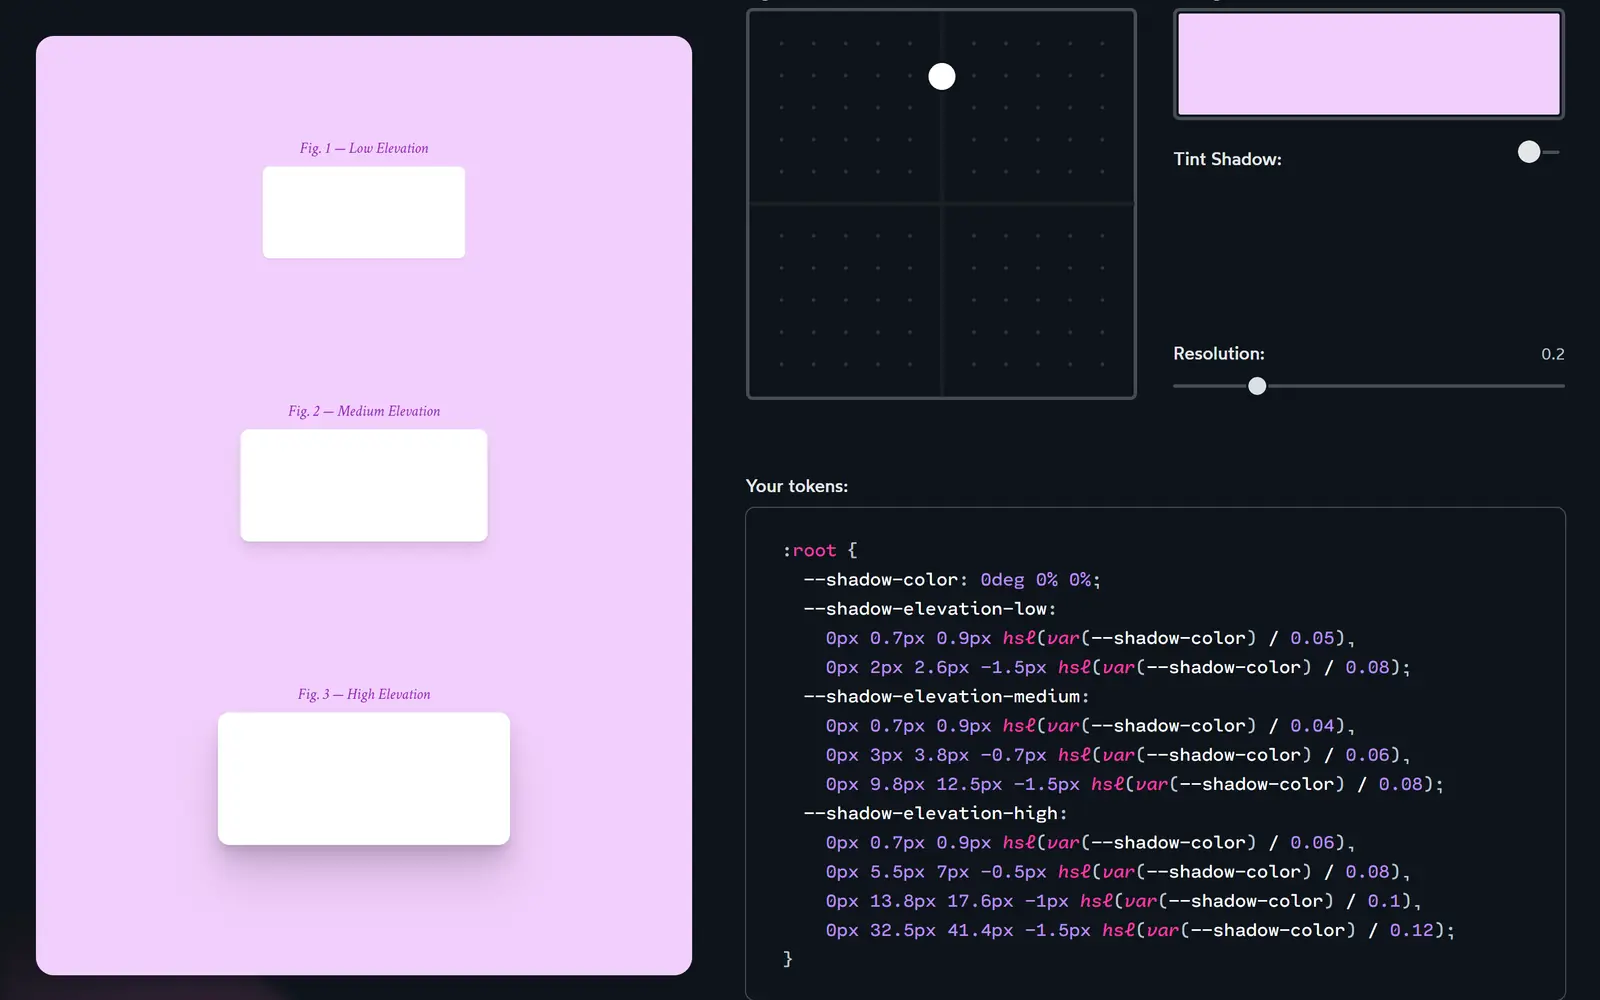
Task: Click the 'Fig. 1 — Low Elevation' caption
Action: click(364, 148)
